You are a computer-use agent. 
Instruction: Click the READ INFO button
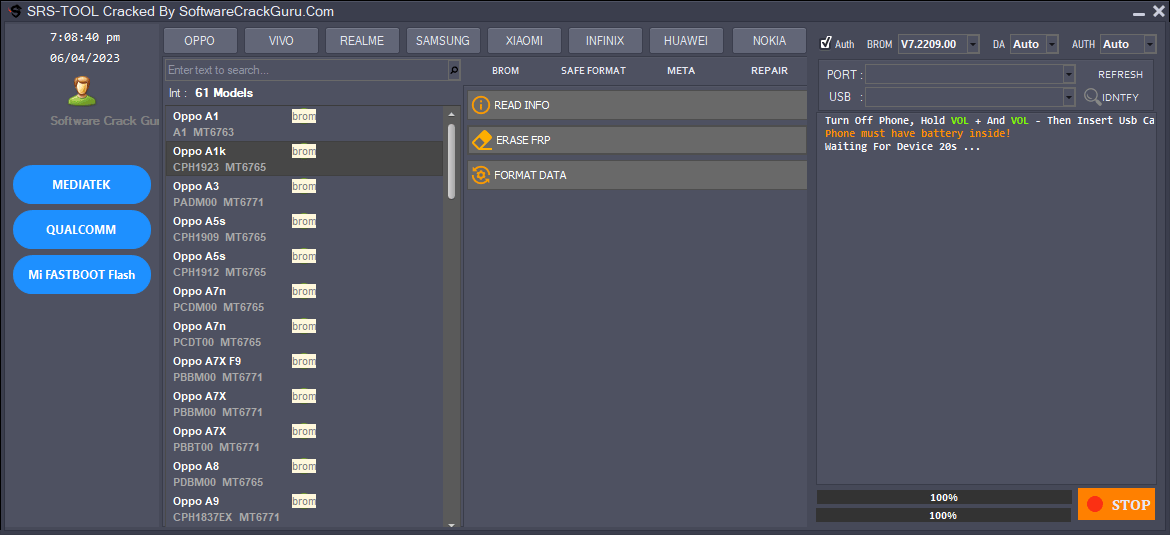coord(637,105)
